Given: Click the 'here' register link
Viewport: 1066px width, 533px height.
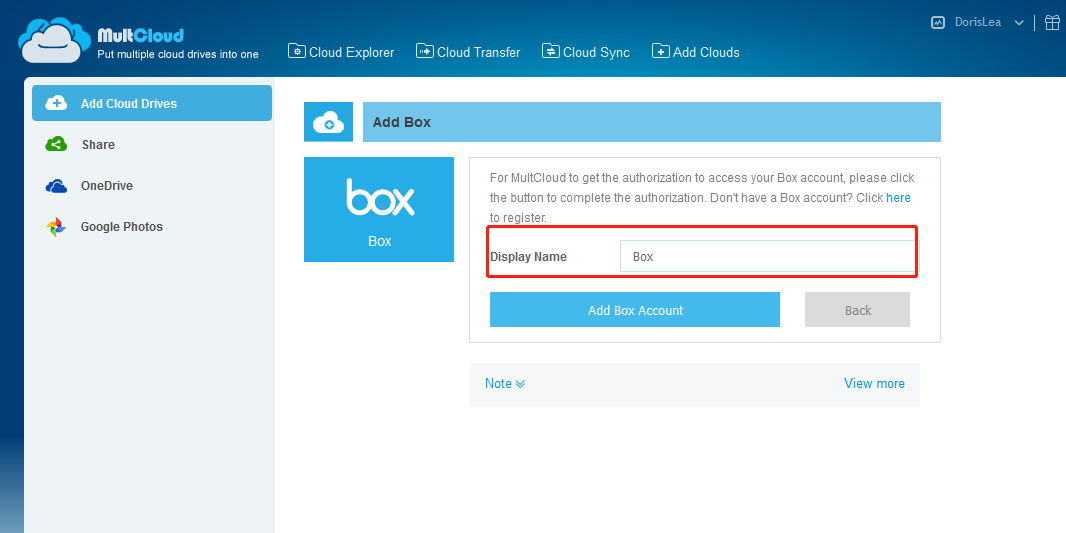Looking at the screenshot, I should (x=898, y=198).
